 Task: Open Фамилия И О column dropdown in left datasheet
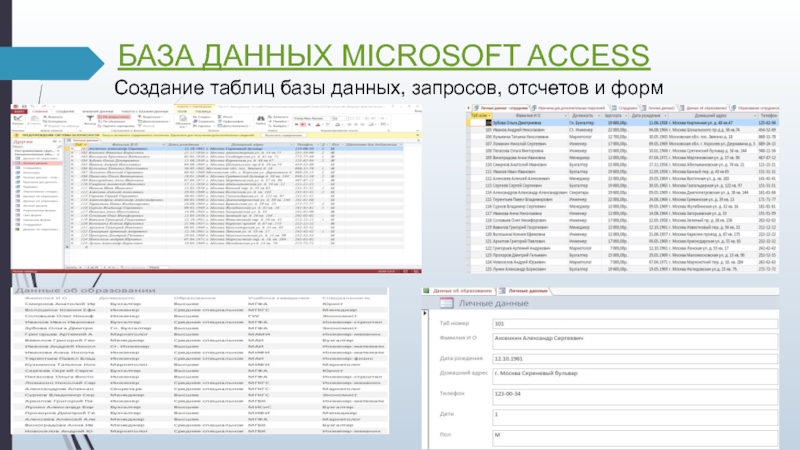click(164, 145)
